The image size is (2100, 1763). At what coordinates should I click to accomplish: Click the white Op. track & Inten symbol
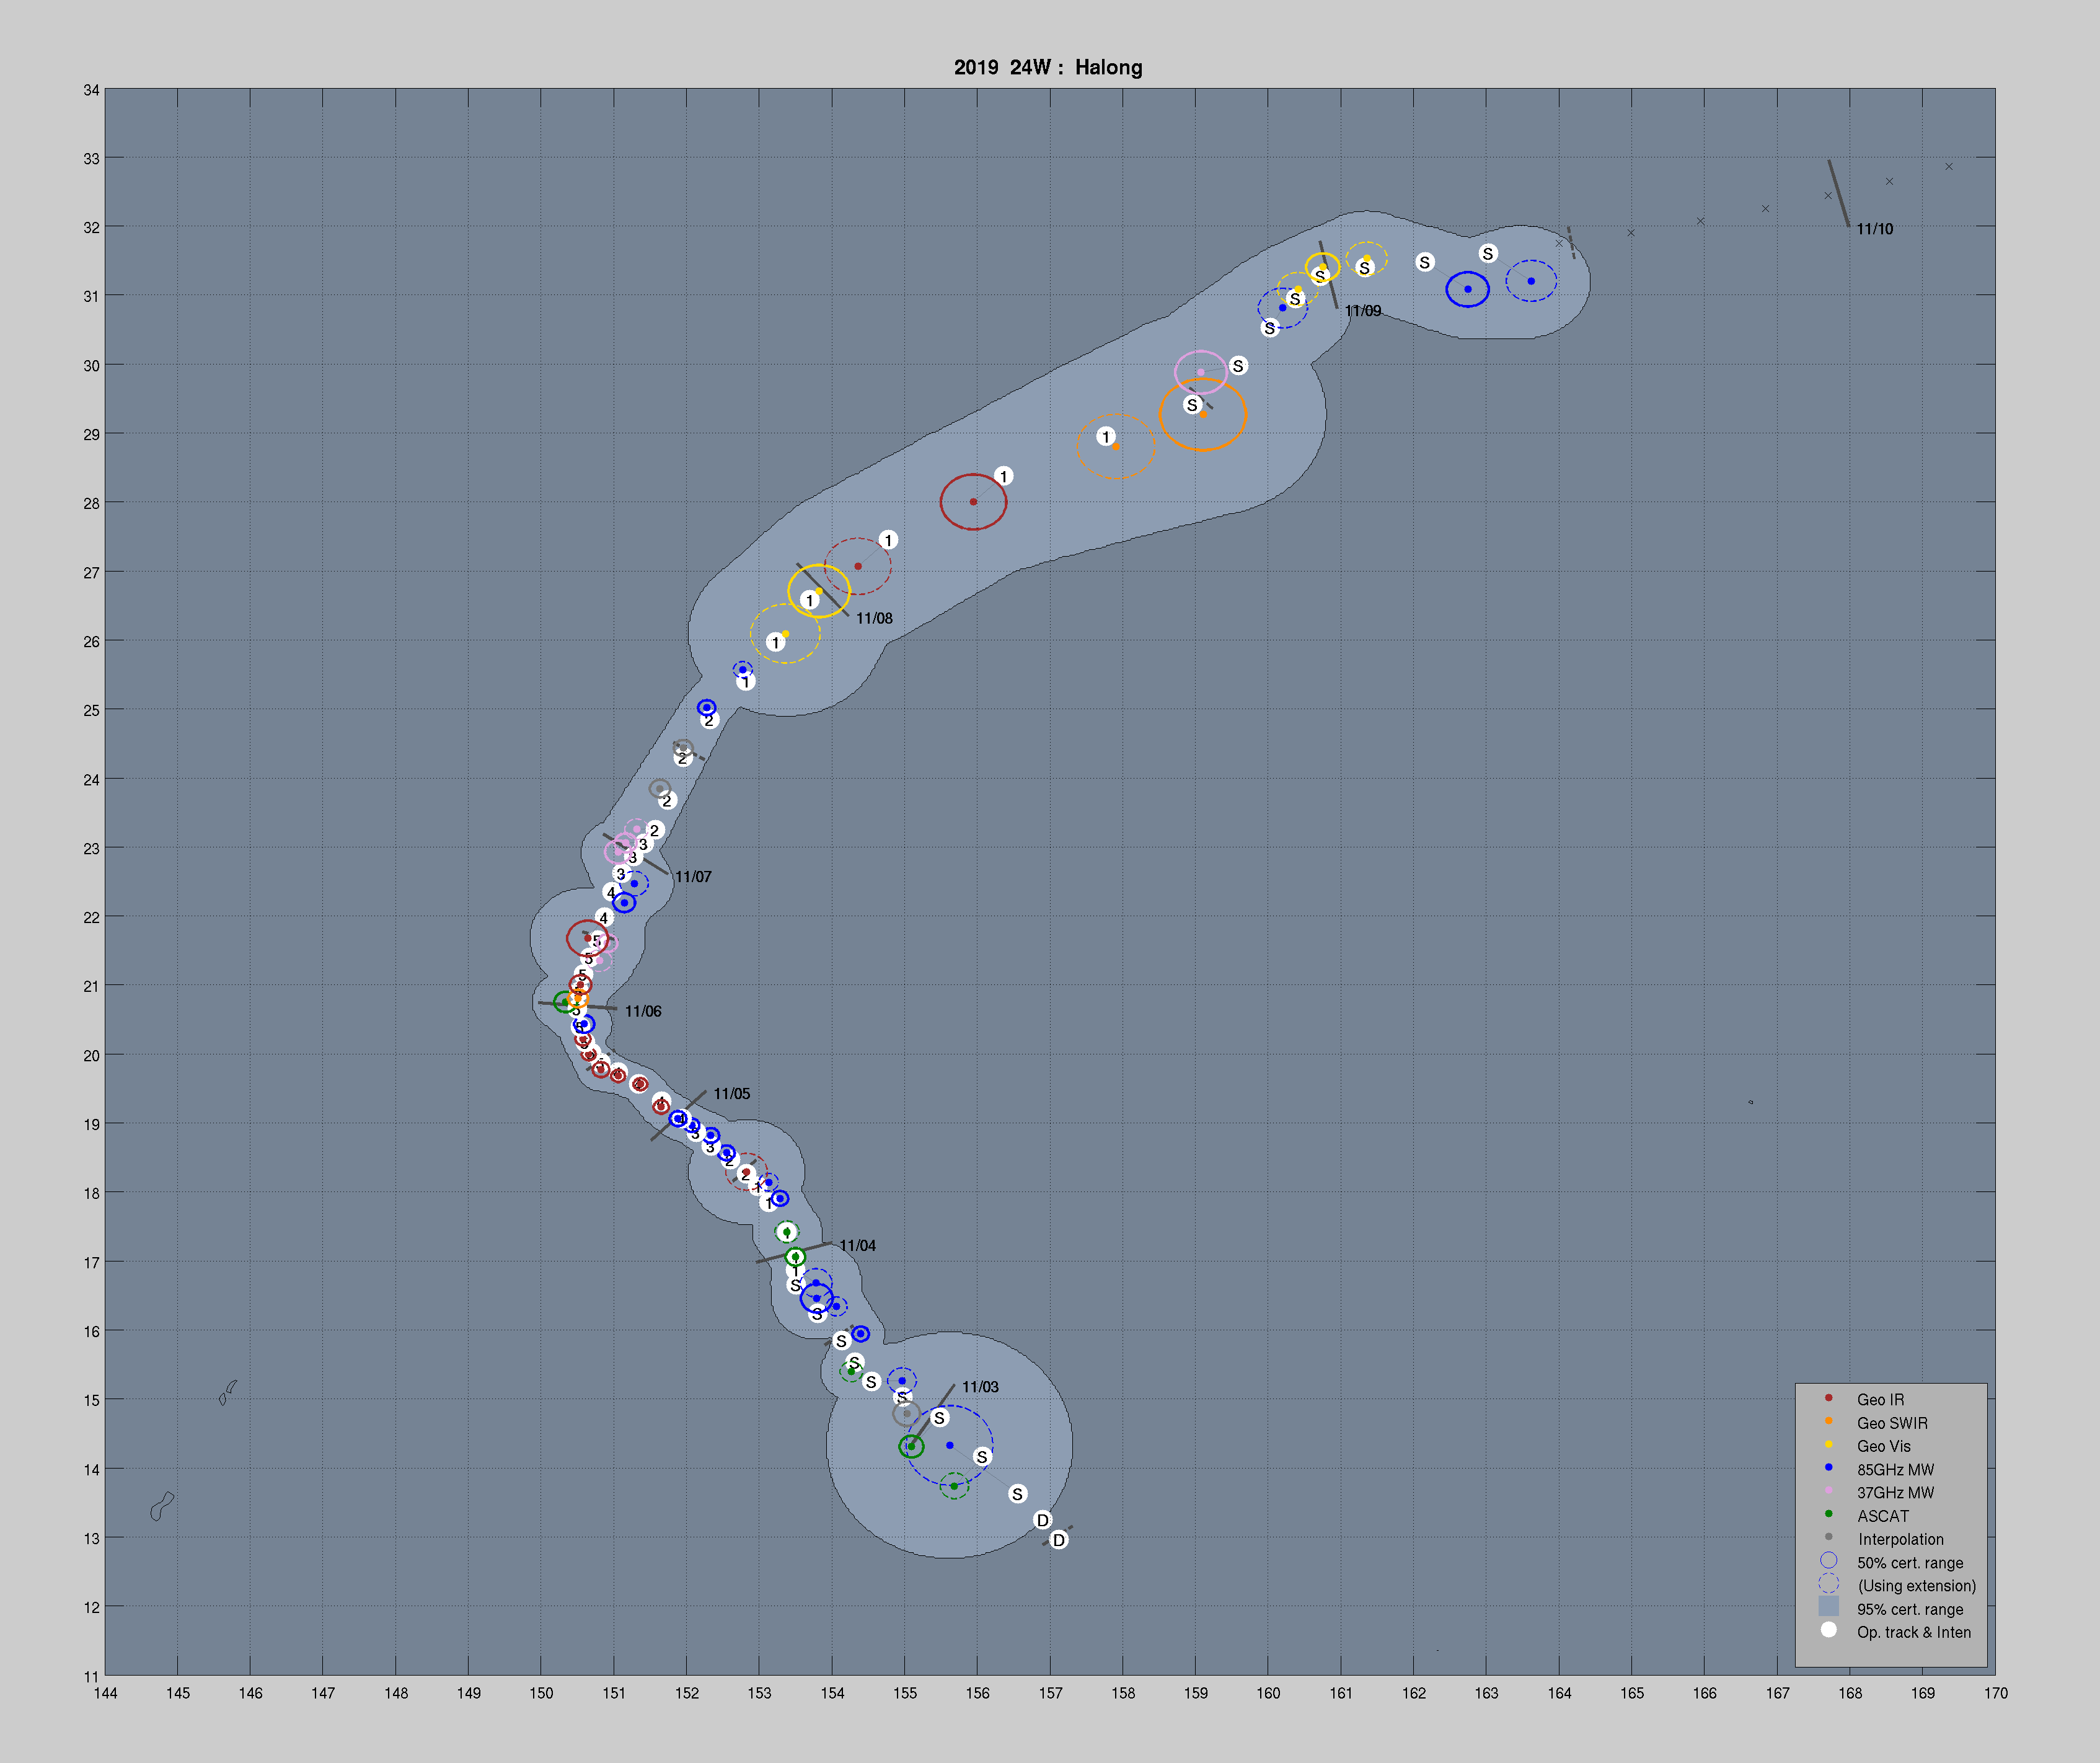(x=1828, y=1631)
